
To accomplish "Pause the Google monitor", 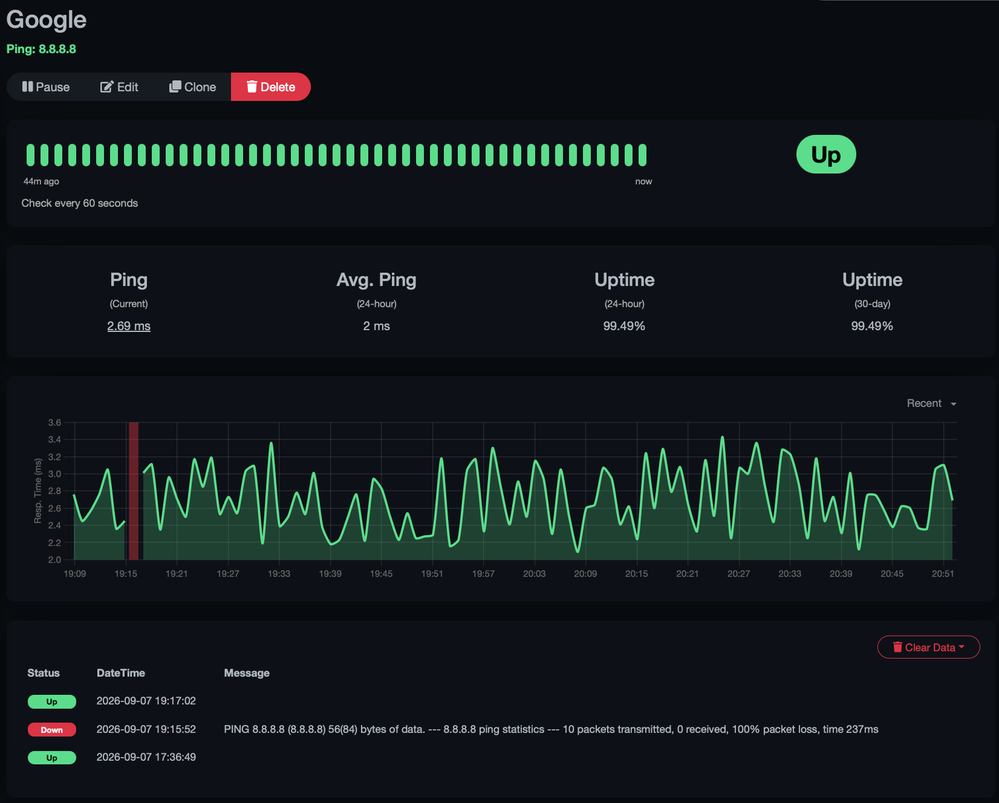I will (46, 87).
